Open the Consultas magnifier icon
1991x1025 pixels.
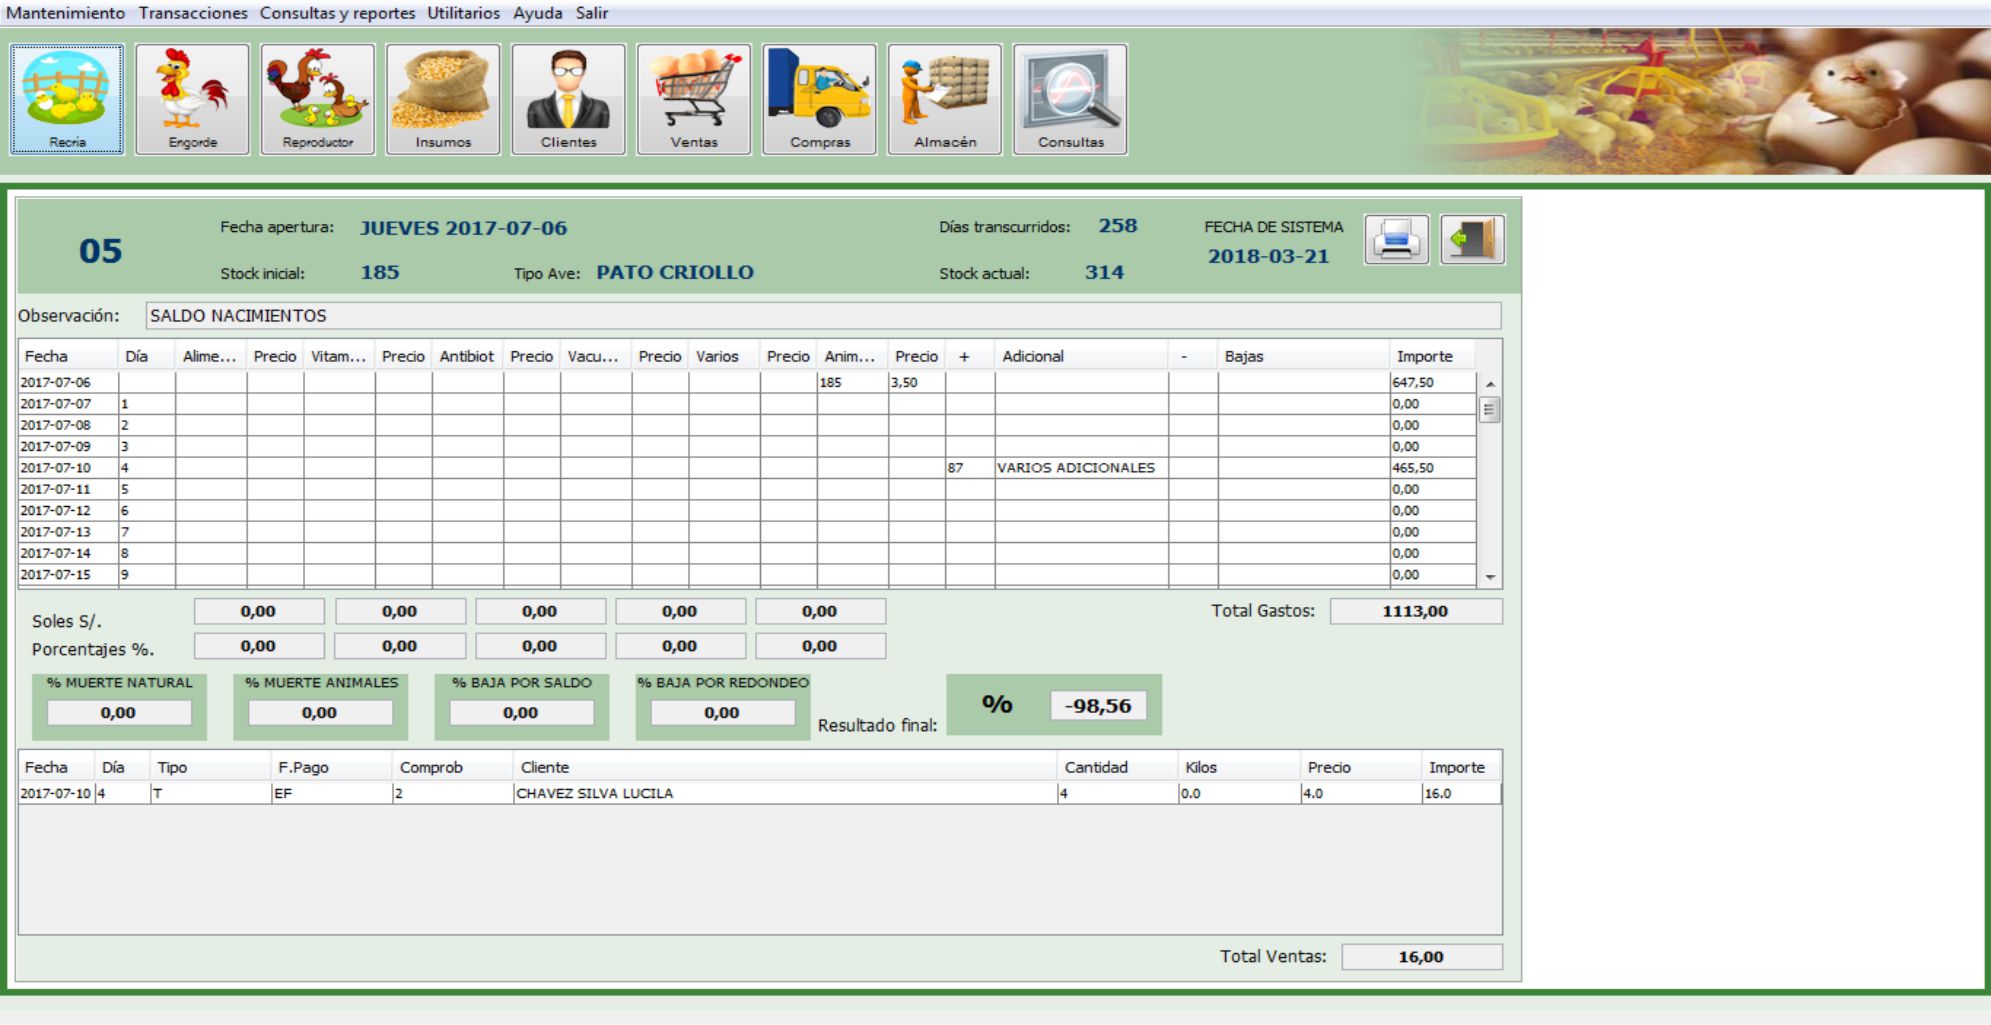1070,99
